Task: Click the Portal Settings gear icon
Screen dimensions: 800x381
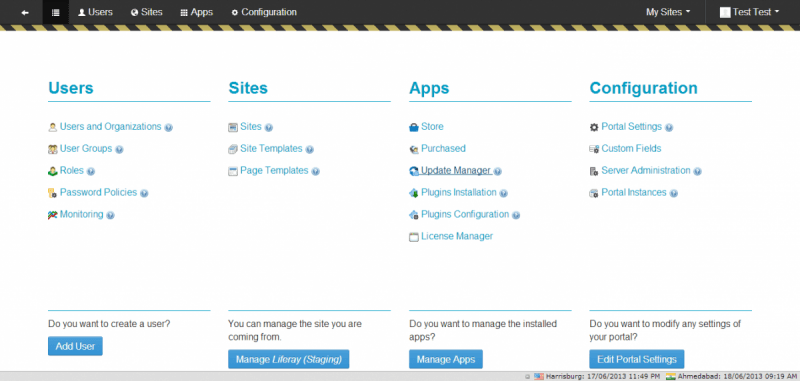Action: (594, 128)
